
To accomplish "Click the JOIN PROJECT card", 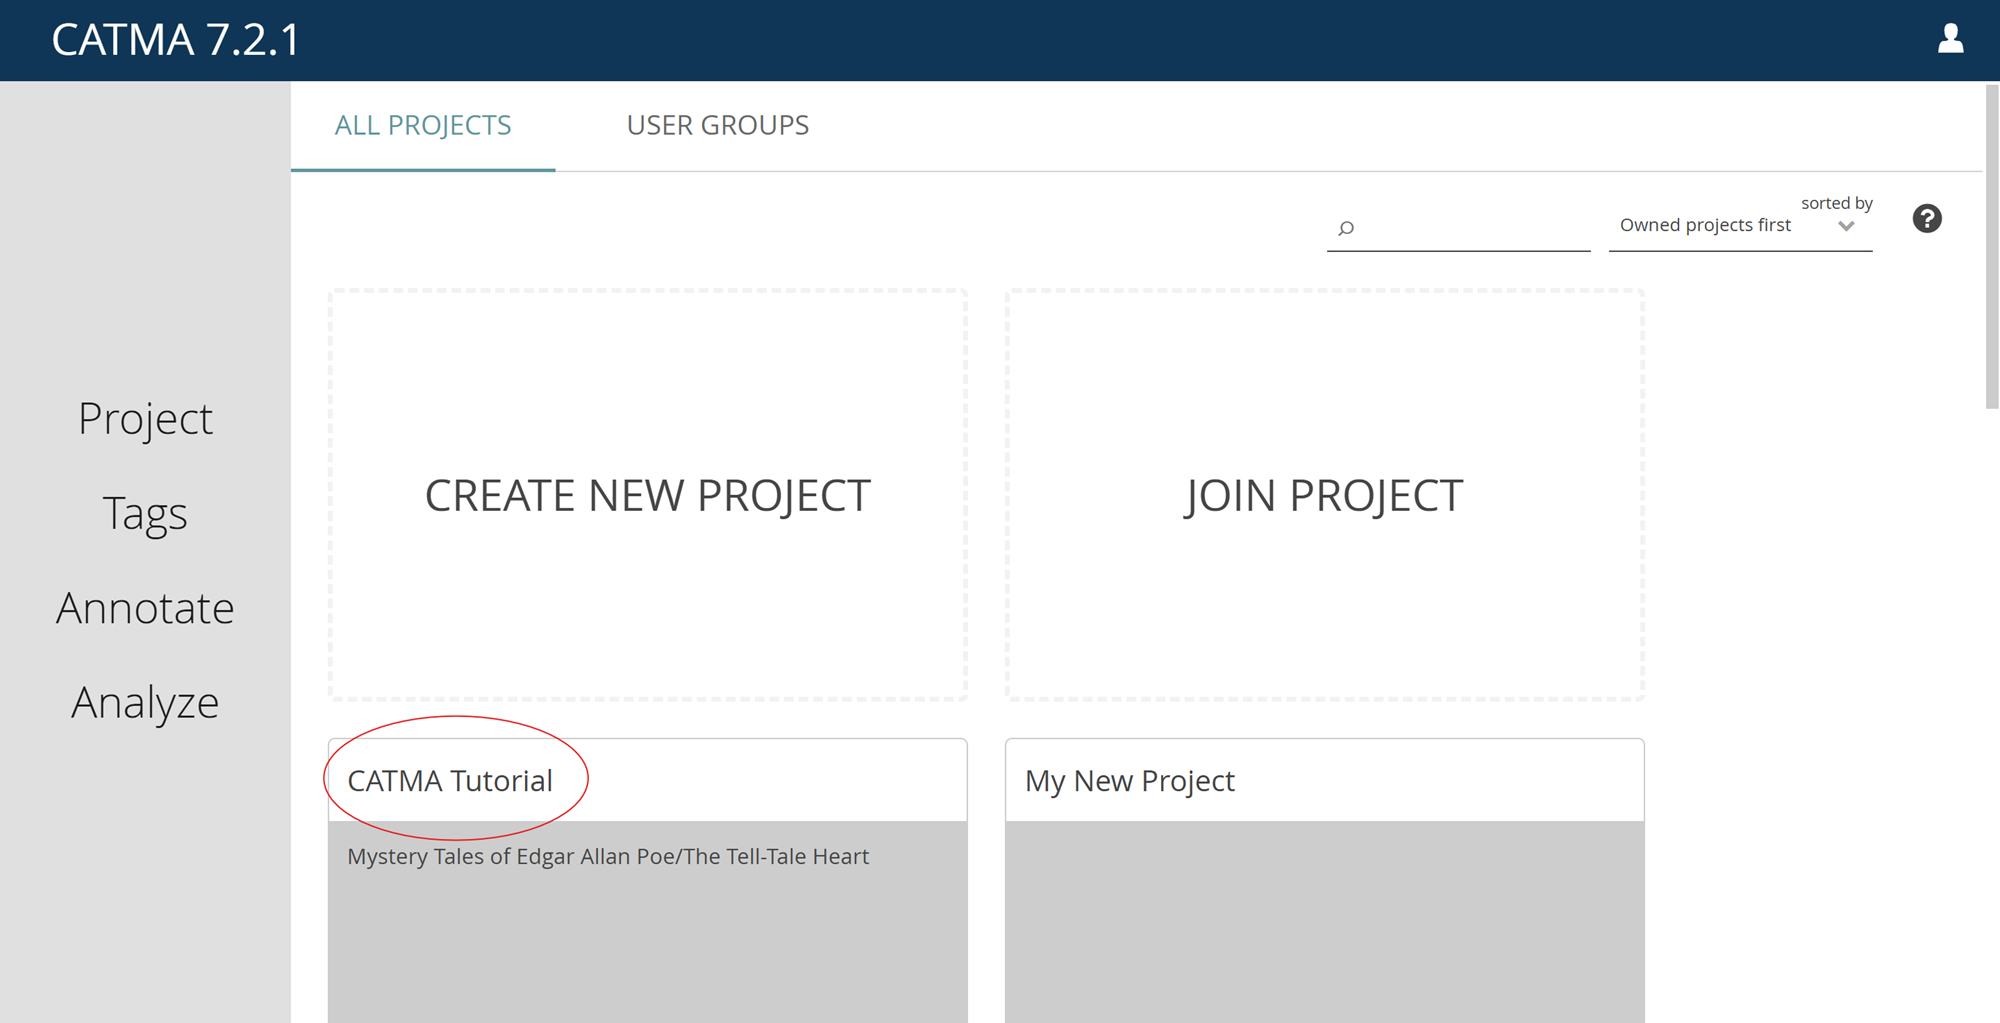I will coord(1325,495).
